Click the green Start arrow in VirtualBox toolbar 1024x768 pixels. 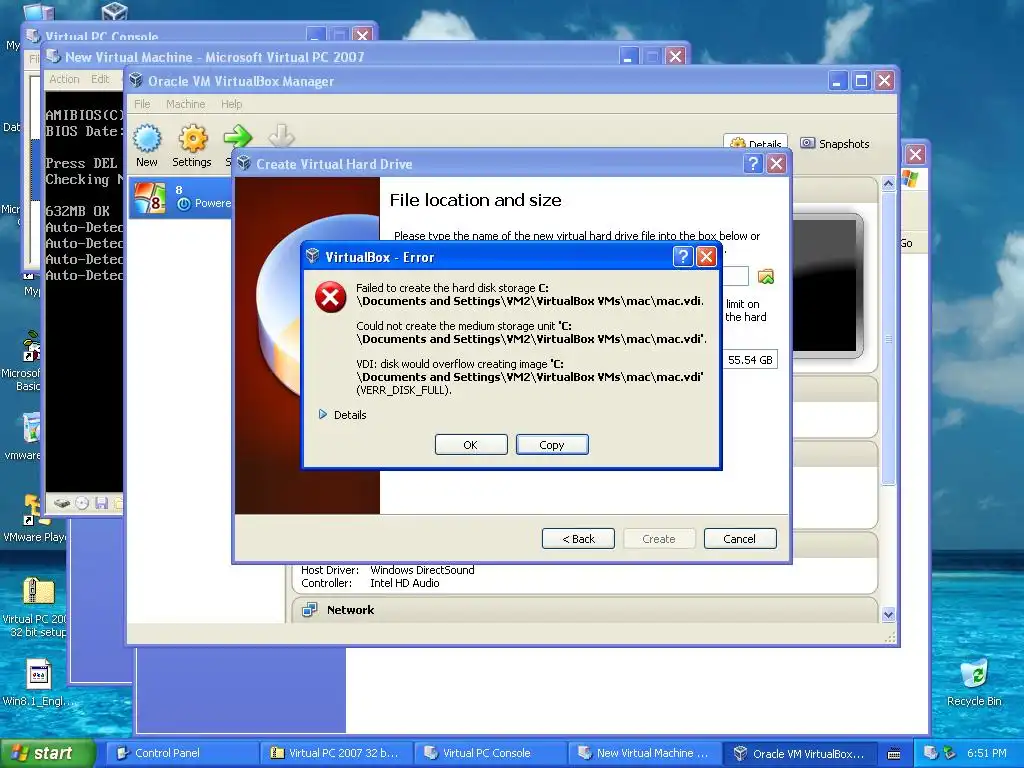238,136
